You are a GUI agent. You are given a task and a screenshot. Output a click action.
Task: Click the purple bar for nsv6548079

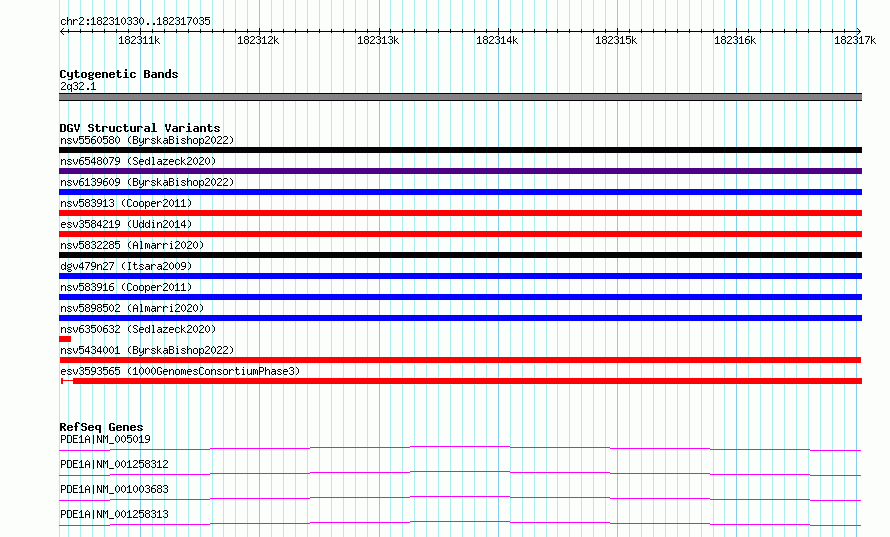pos(460,171)
